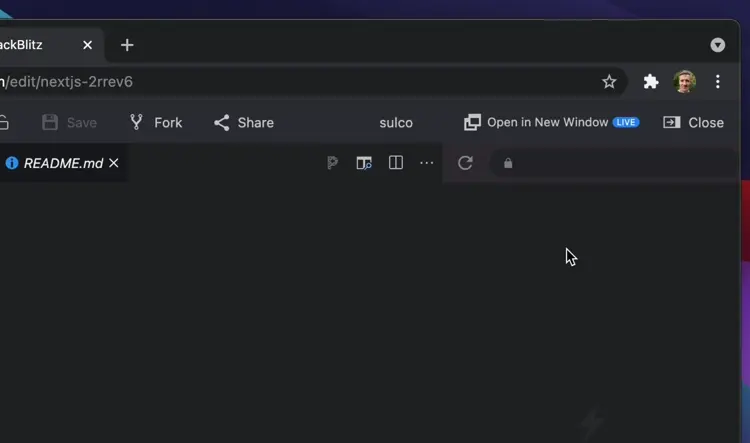Click the preview address field
Viewport: 750px width, 443px height.
pos(614,163)
